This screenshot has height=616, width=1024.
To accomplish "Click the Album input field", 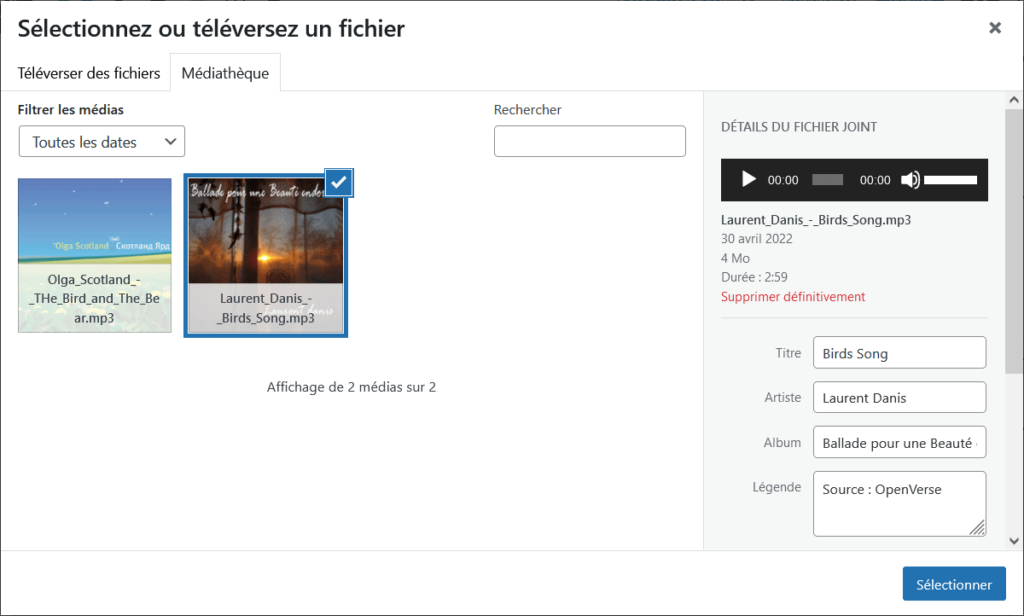I will pyautogui.click(x=899, y=443).
